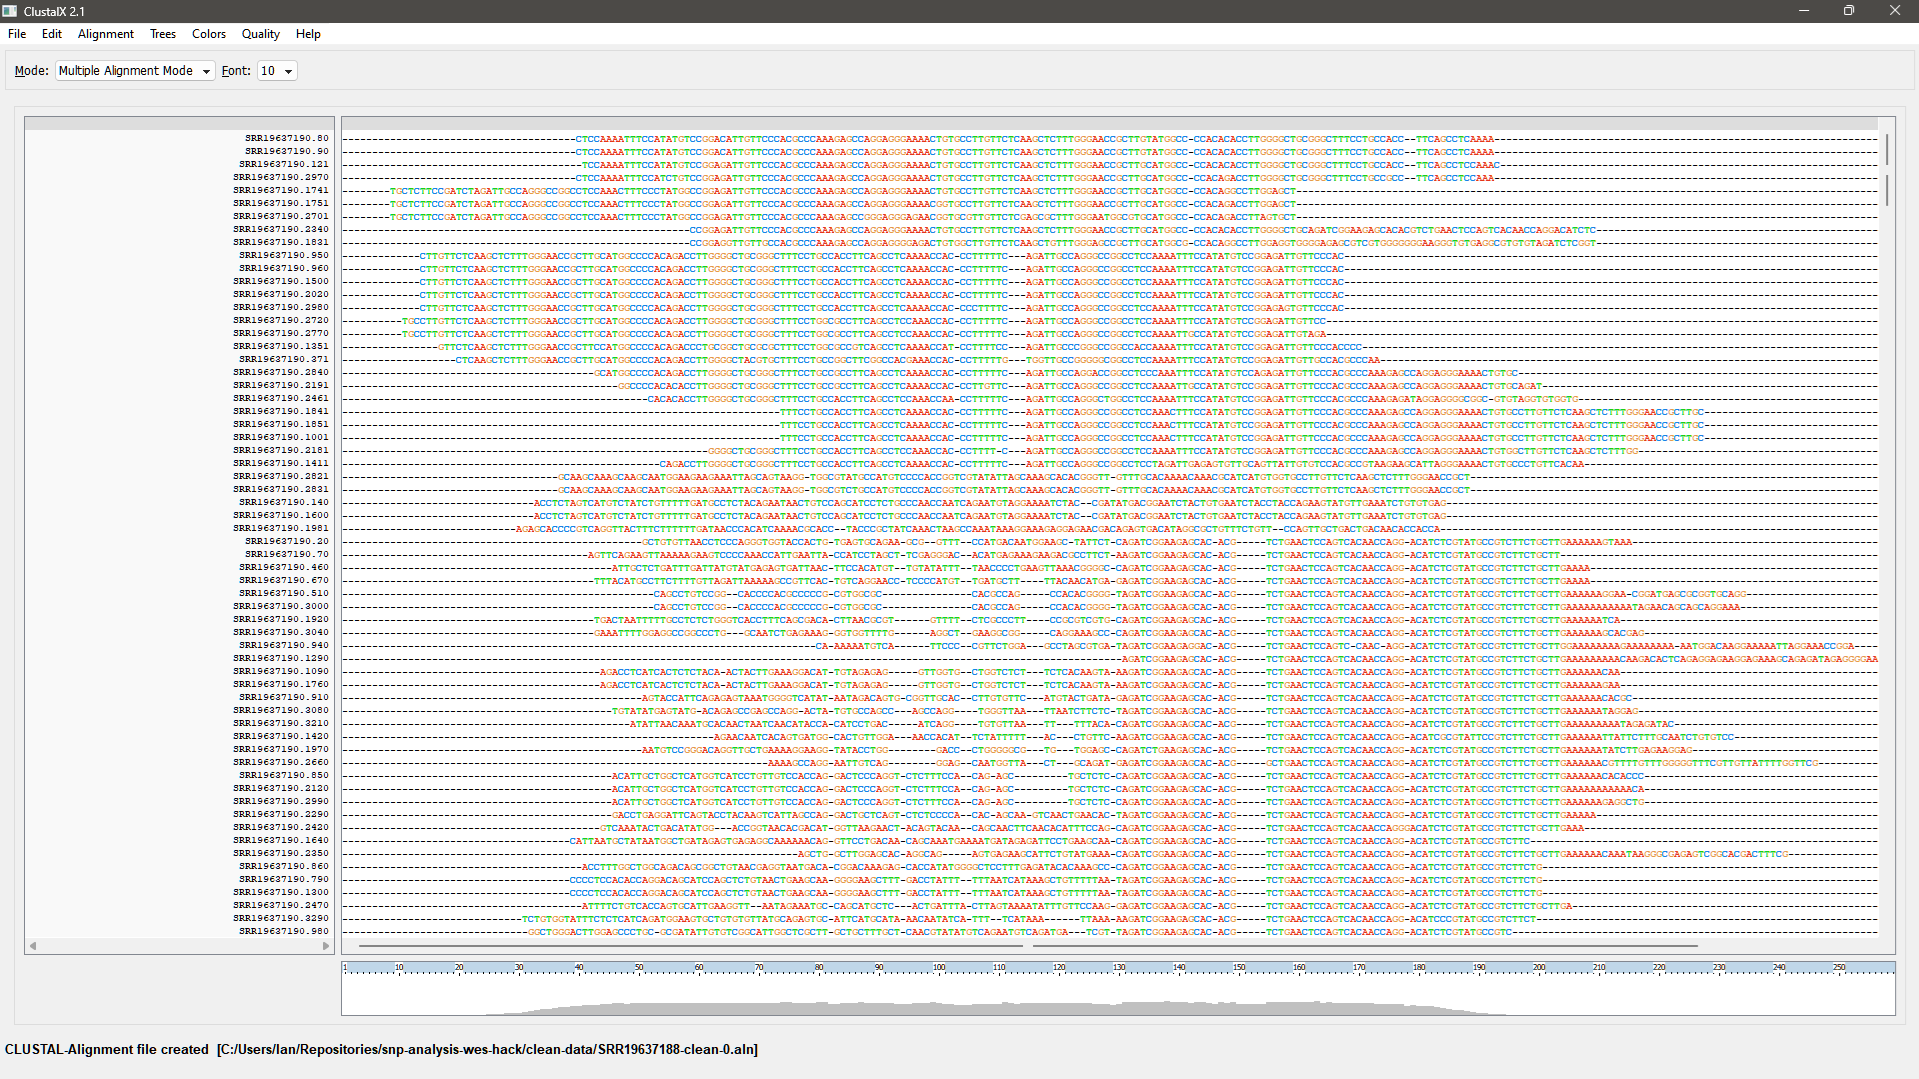Select sequence SRR19637190.1741

(x=281, y=190)
